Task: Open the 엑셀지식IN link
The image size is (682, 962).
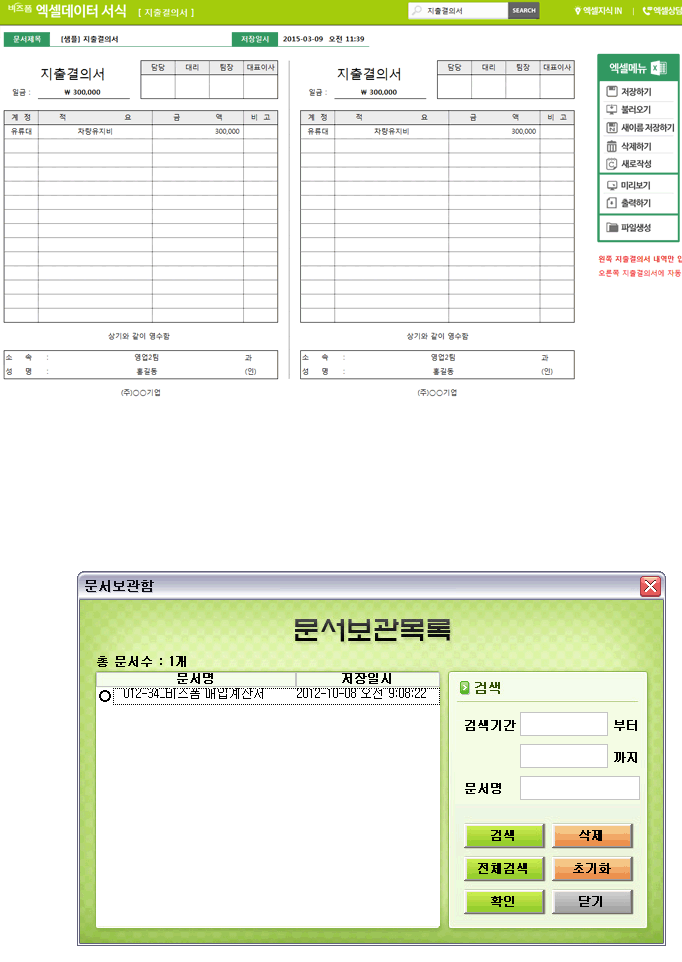Action: (602, 11)
